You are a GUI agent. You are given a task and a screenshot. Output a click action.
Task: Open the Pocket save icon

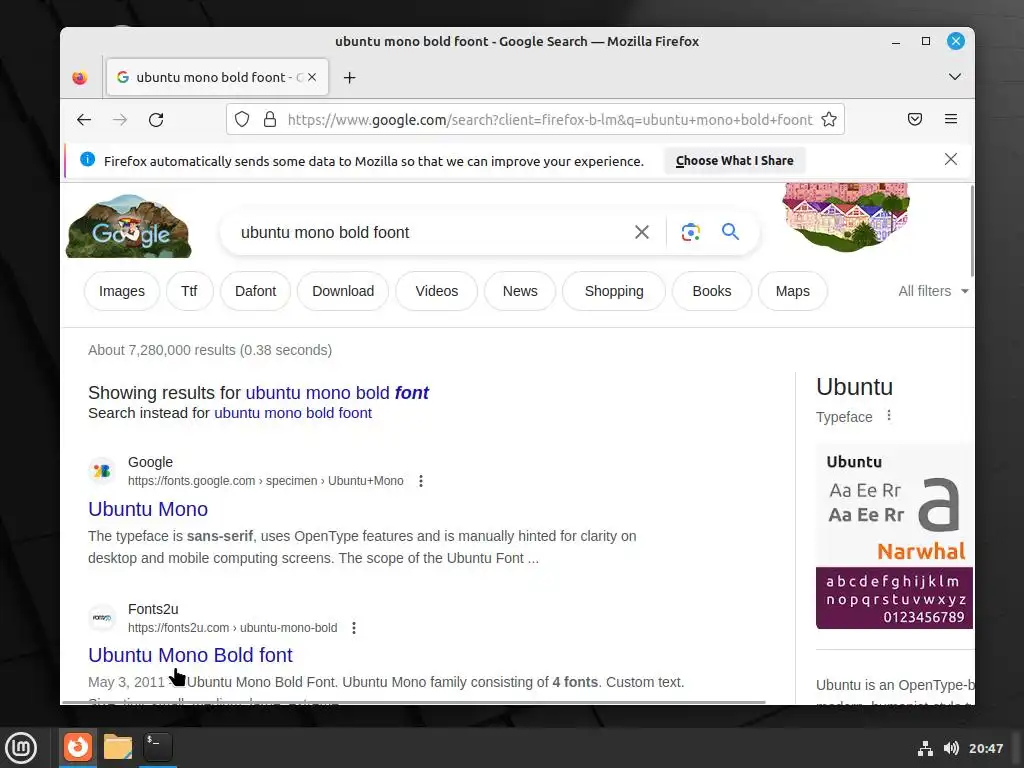(x=915, y=119)
